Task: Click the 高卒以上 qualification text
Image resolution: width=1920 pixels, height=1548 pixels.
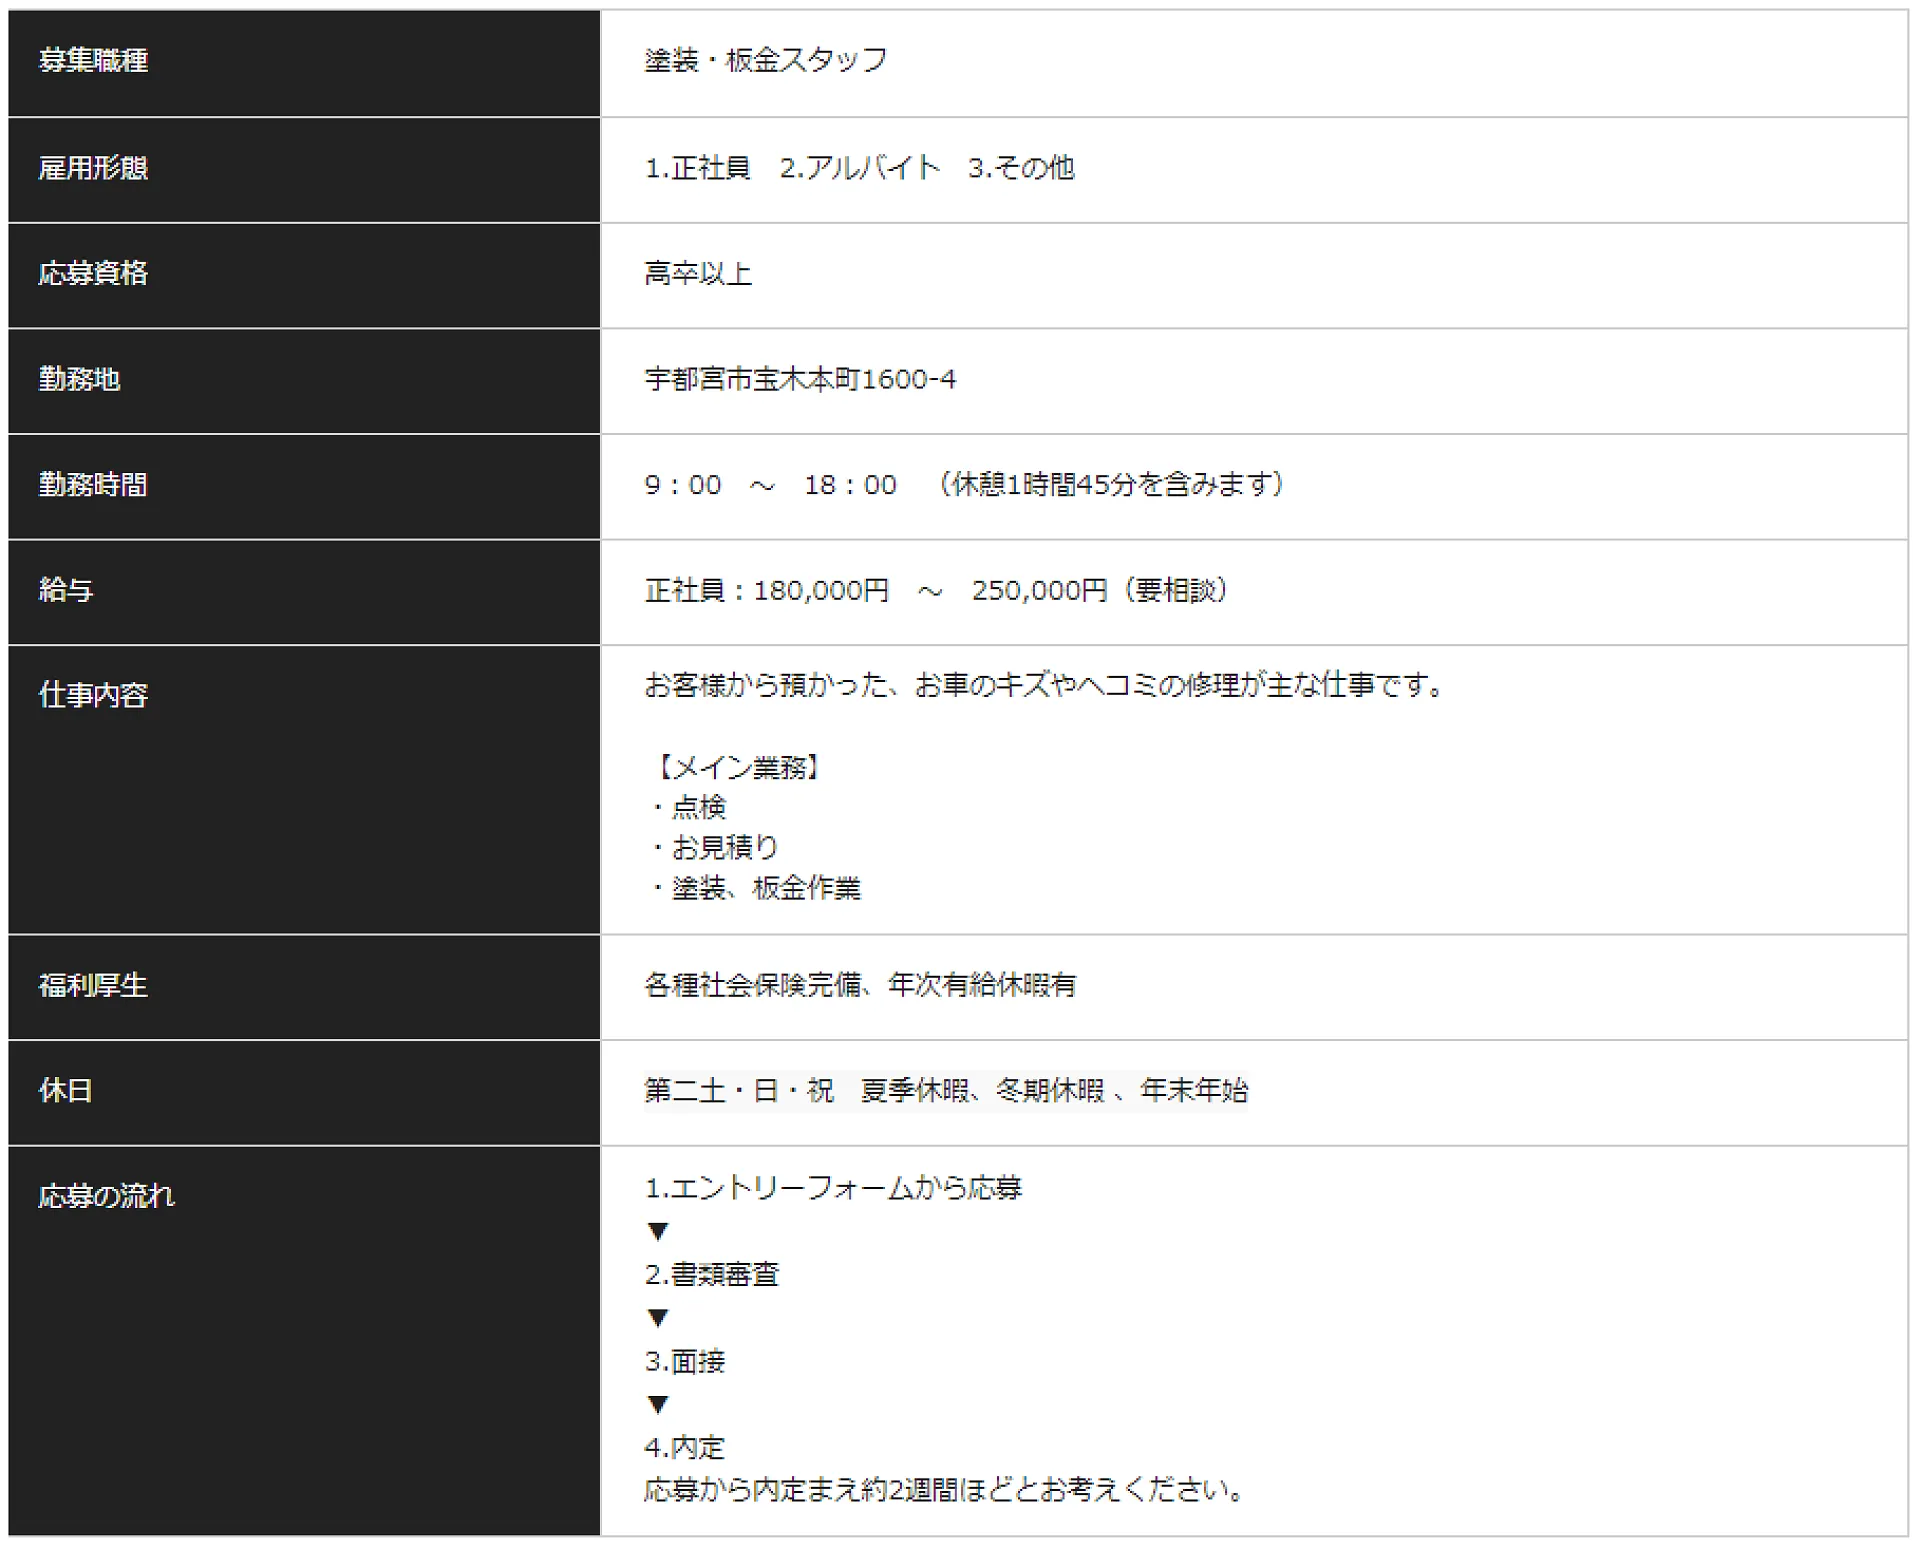Action: 697,274
